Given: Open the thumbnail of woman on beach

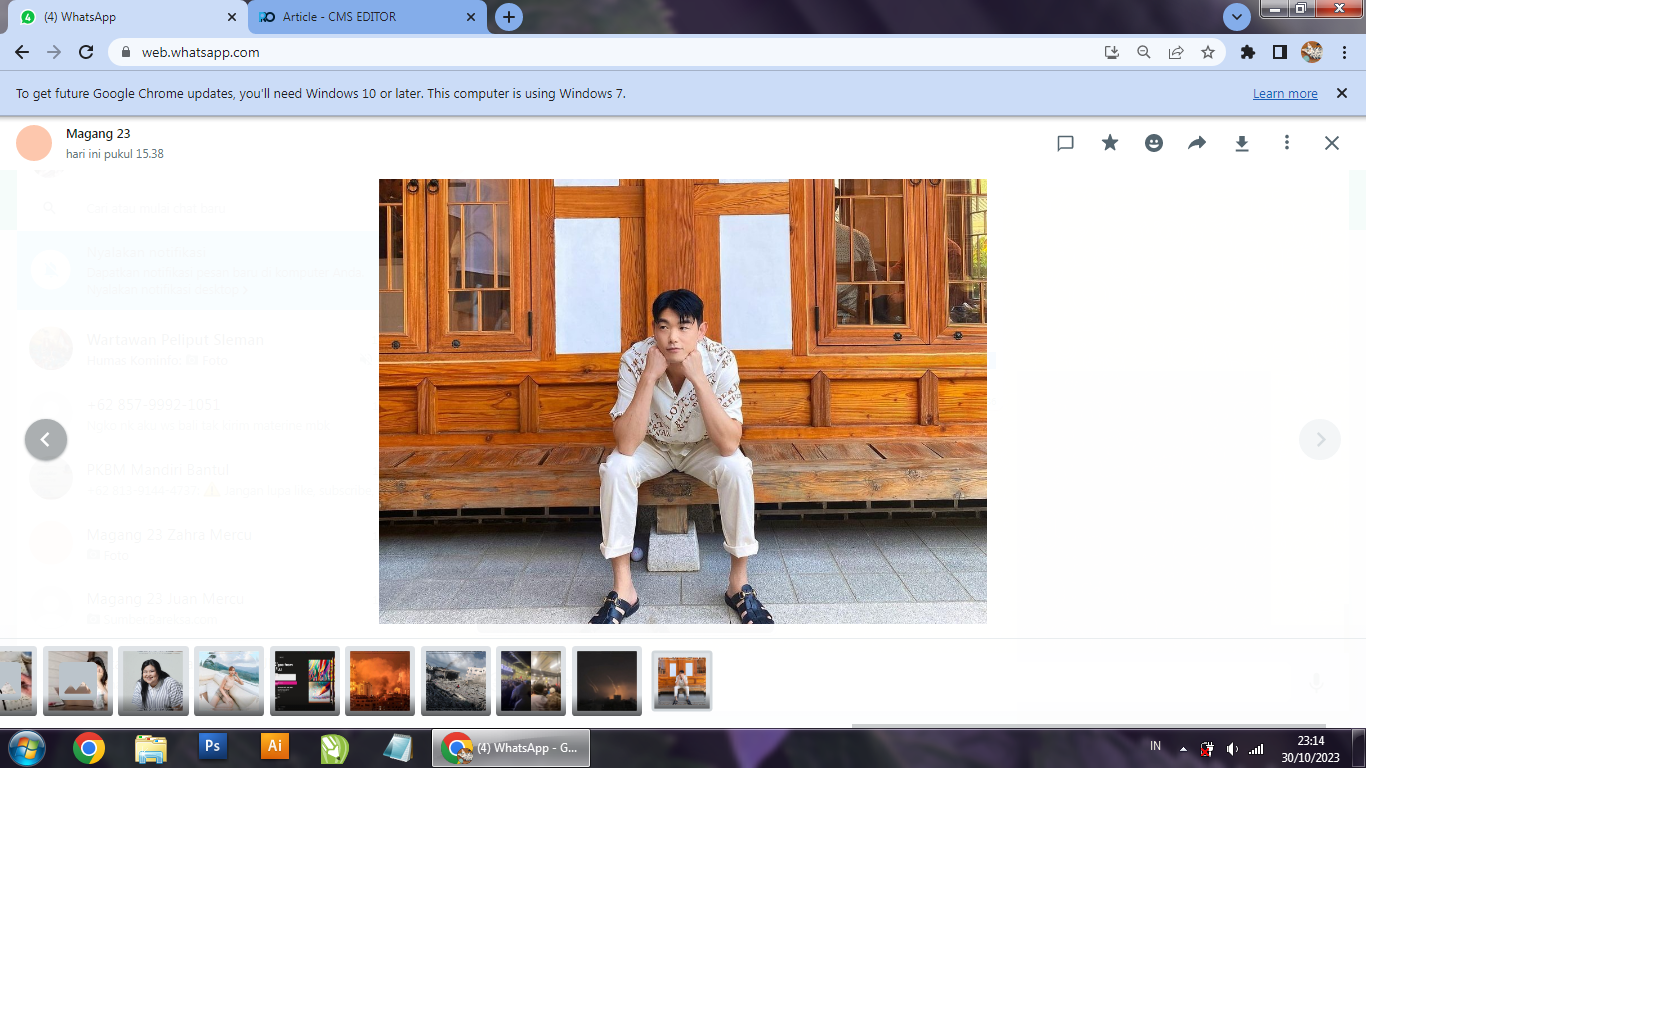Looking at the screenshot, I should click(x=229, y=681).
